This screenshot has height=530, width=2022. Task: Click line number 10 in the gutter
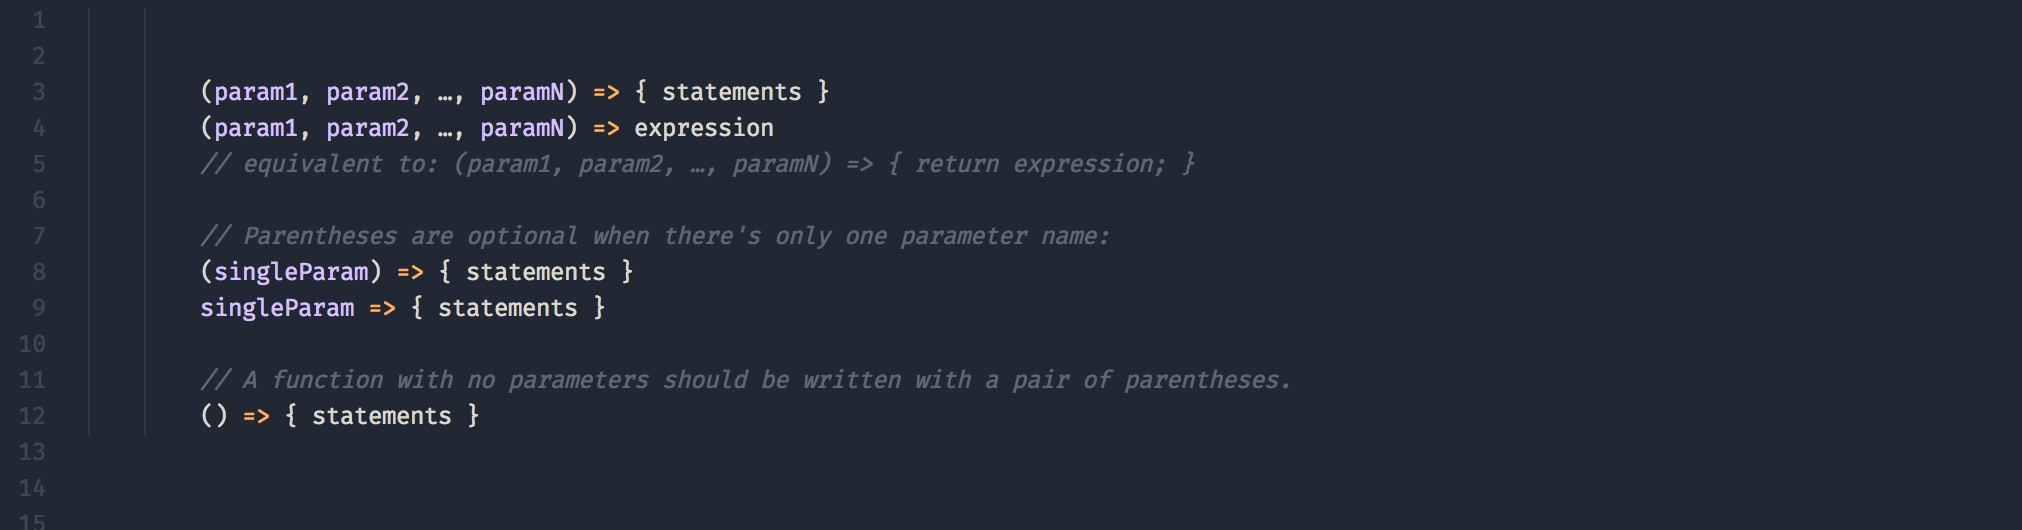coord(32,344)
